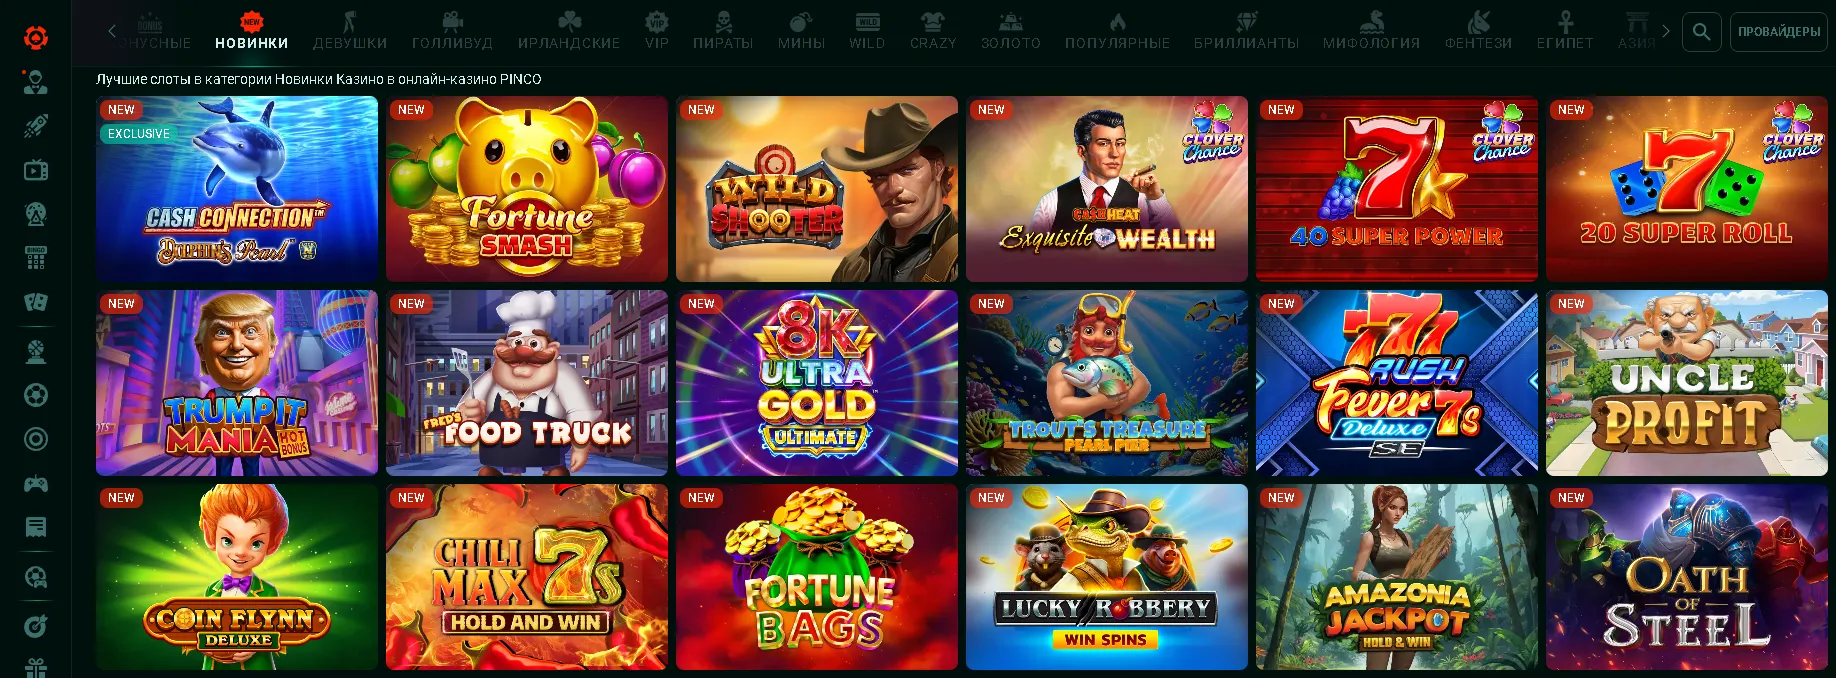Open the soccer ball sports icon
The height and width of the screenshot is (678, 1836).
(x=36, y=395)
